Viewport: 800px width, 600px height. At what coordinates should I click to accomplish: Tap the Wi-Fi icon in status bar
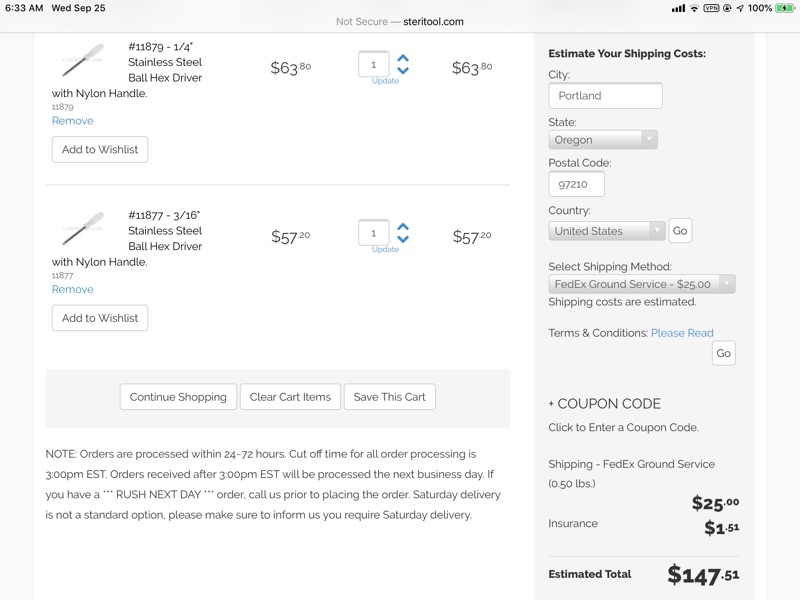click(694, 8)
